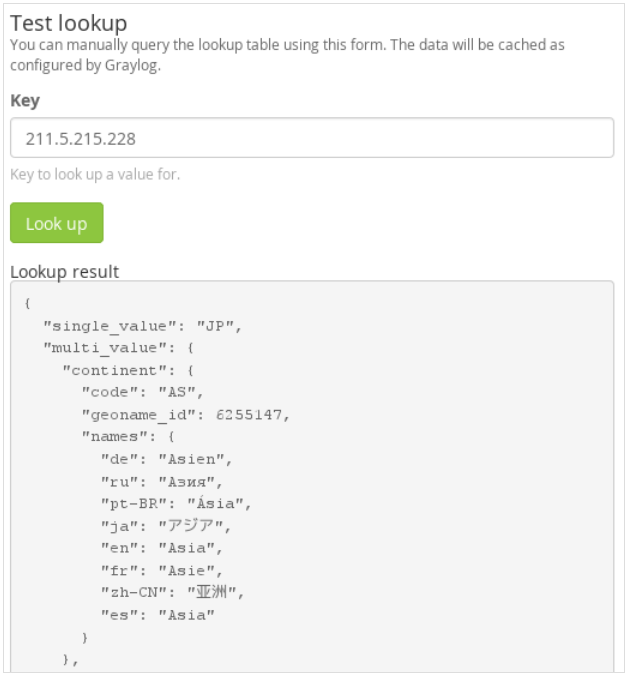The height and width of the screenshot is (675, 628).
Task: Click the "Lookup result" label
Action: tap(64, 271)
